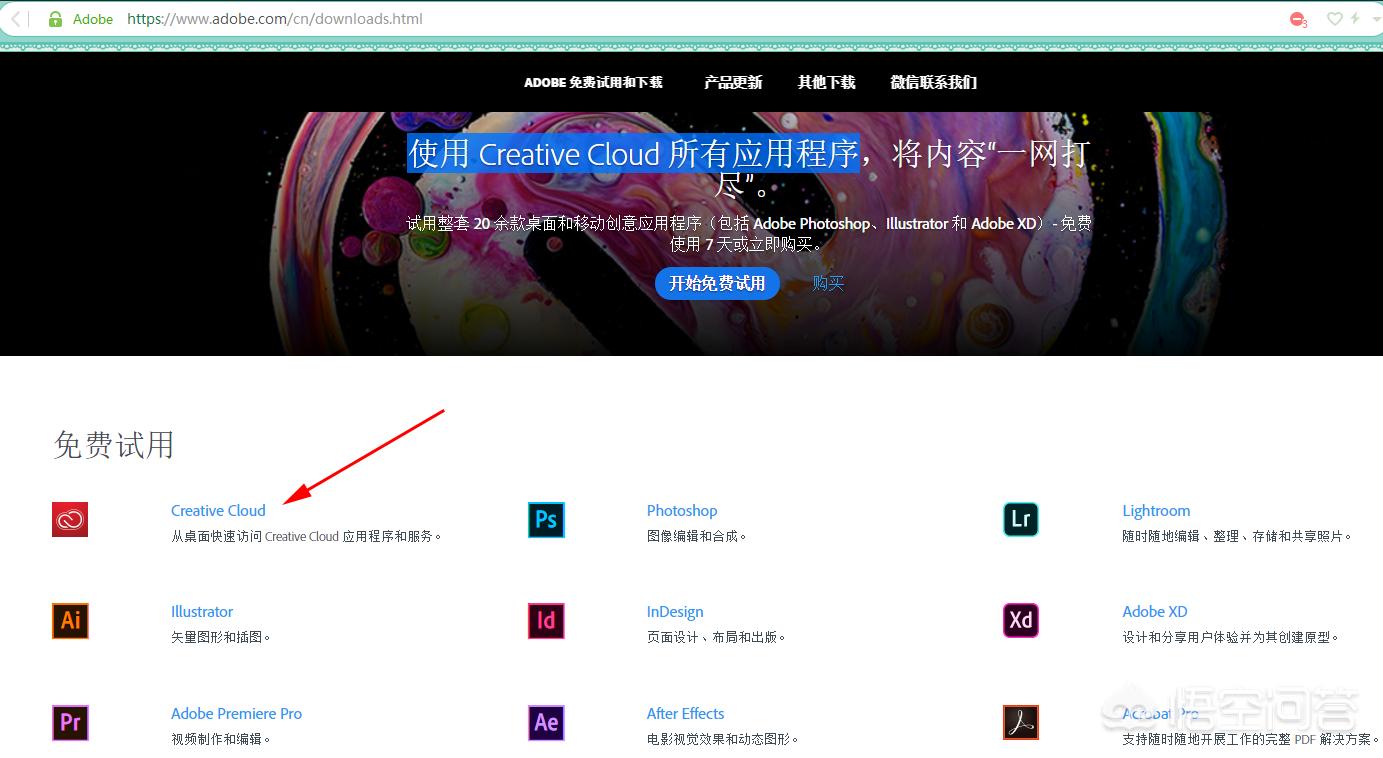
Task: Open the After Effects link
Action: click(x=685, y=713)
